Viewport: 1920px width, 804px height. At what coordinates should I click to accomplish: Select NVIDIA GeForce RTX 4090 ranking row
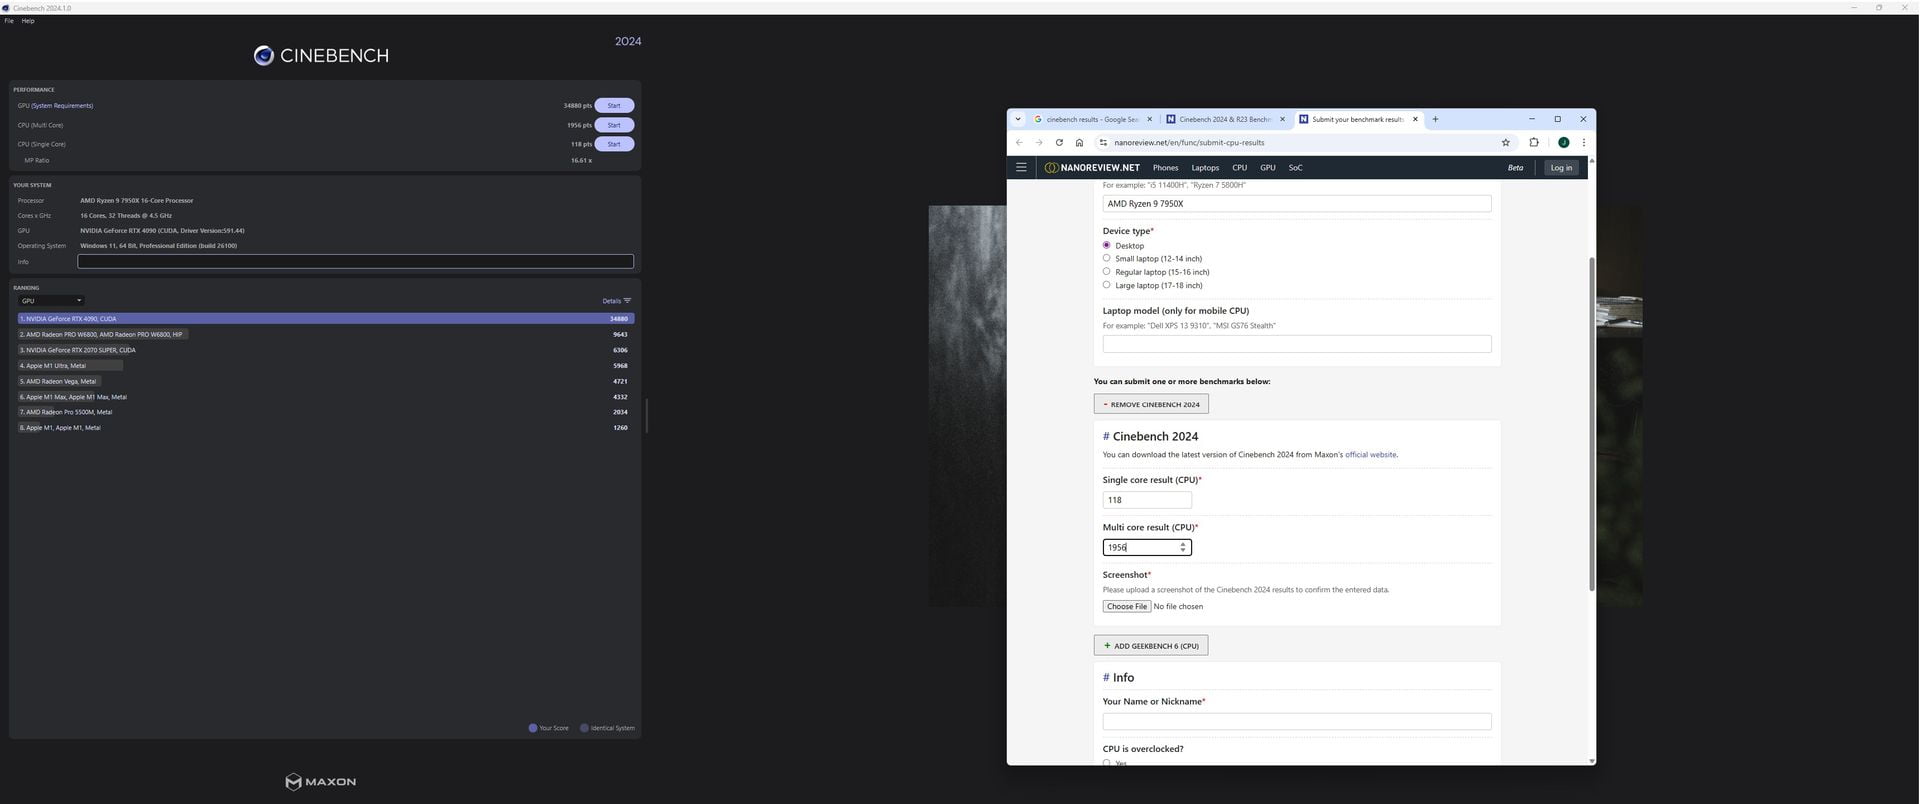(326, 318)
